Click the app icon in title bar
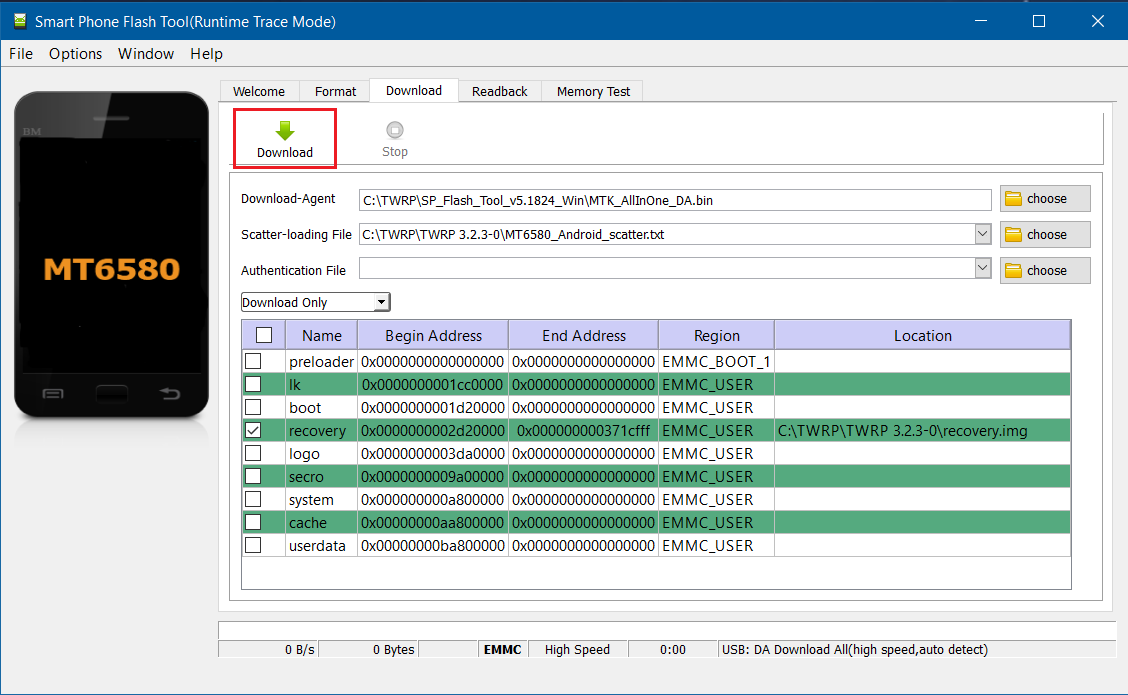The height and width of the screenshot is (695, 1128). click(x=20, y=21)
